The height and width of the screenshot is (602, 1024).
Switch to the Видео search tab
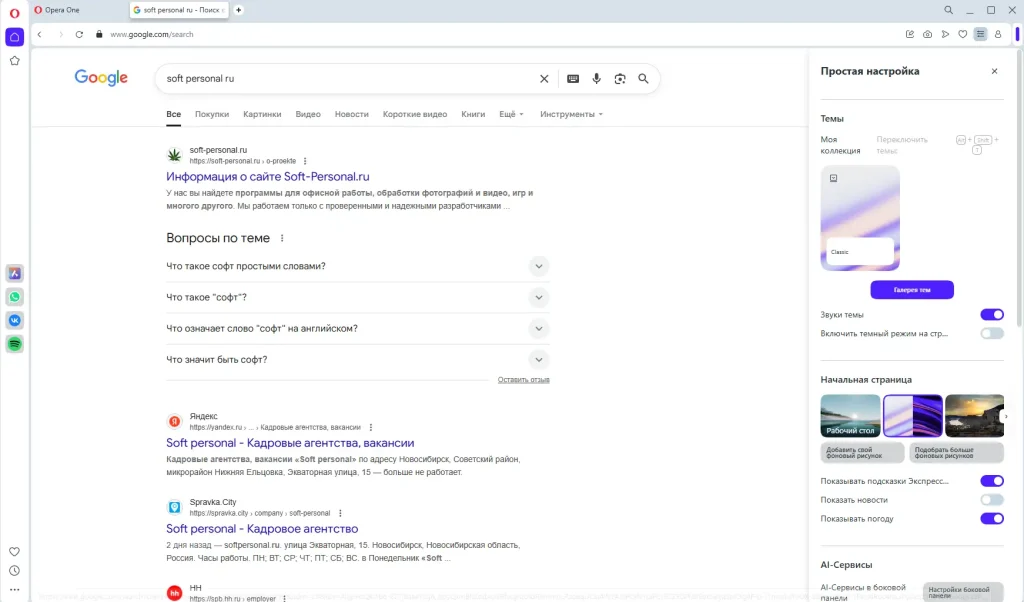pyautogui.click(x=308, y=114)
